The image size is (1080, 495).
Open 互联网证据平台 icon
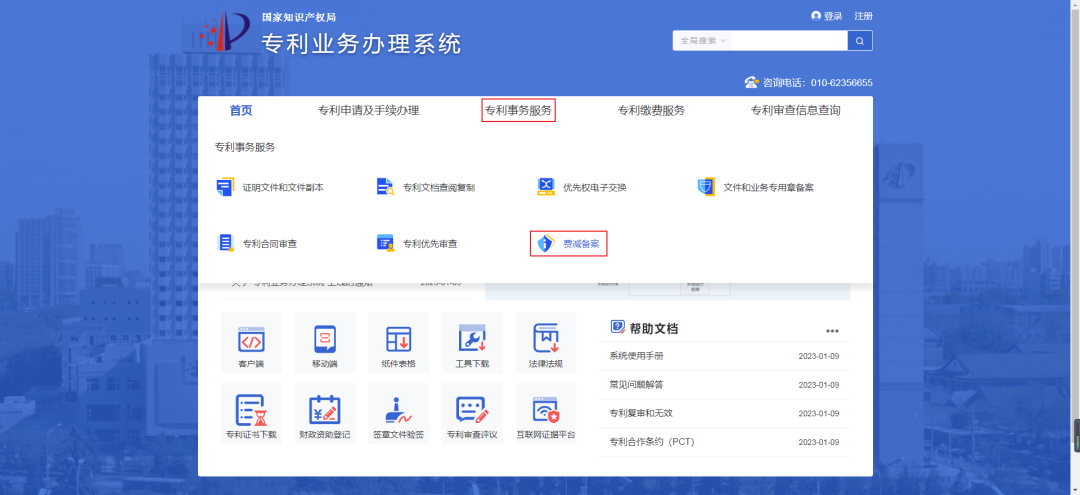pyautogui.click(x=545, y=410)
